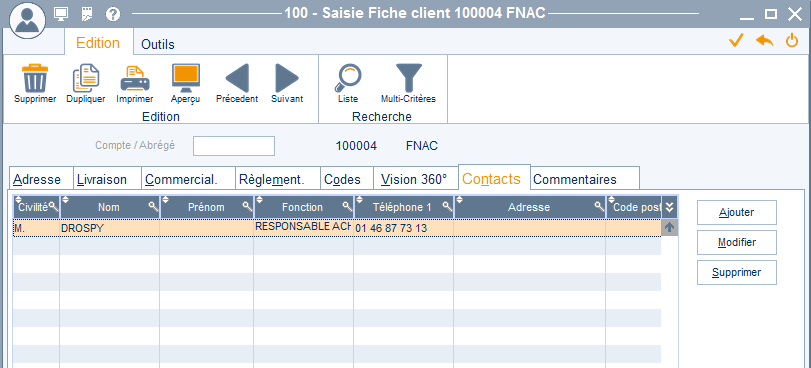Click the search key icon in Prénom column
811x368 pixels.
click(247, 207)
